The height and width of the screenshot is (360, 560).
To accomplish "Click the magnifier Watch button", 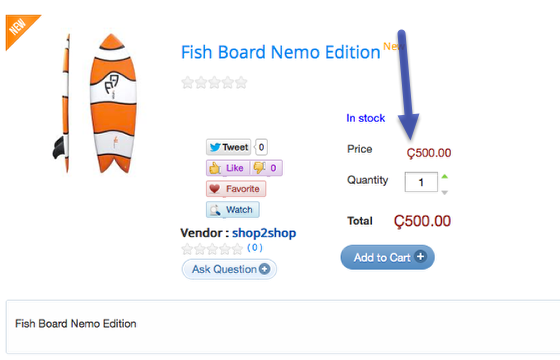I will tap(232, 210).
